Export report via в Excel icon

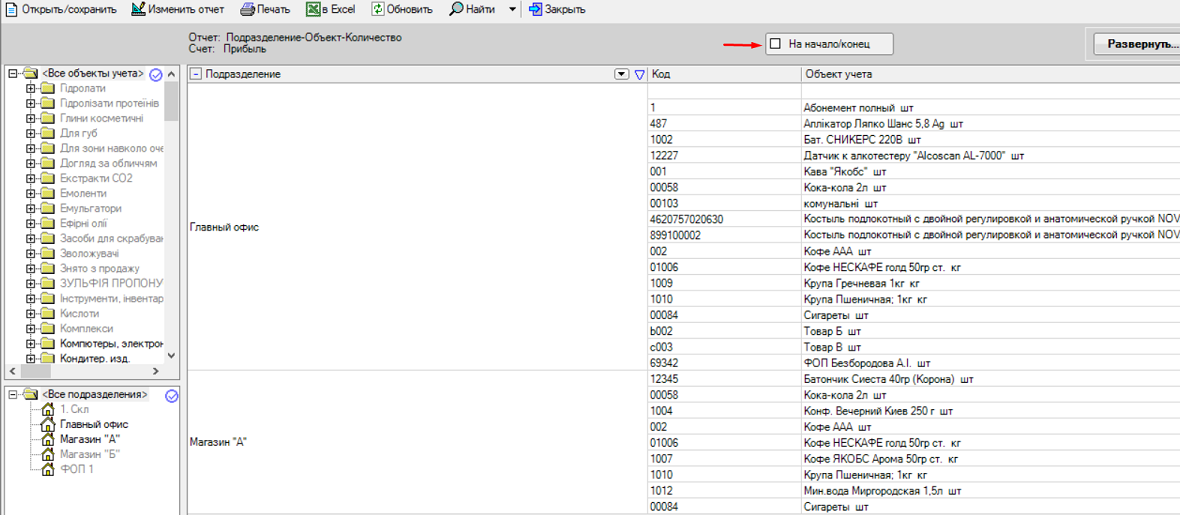(313, 9)
